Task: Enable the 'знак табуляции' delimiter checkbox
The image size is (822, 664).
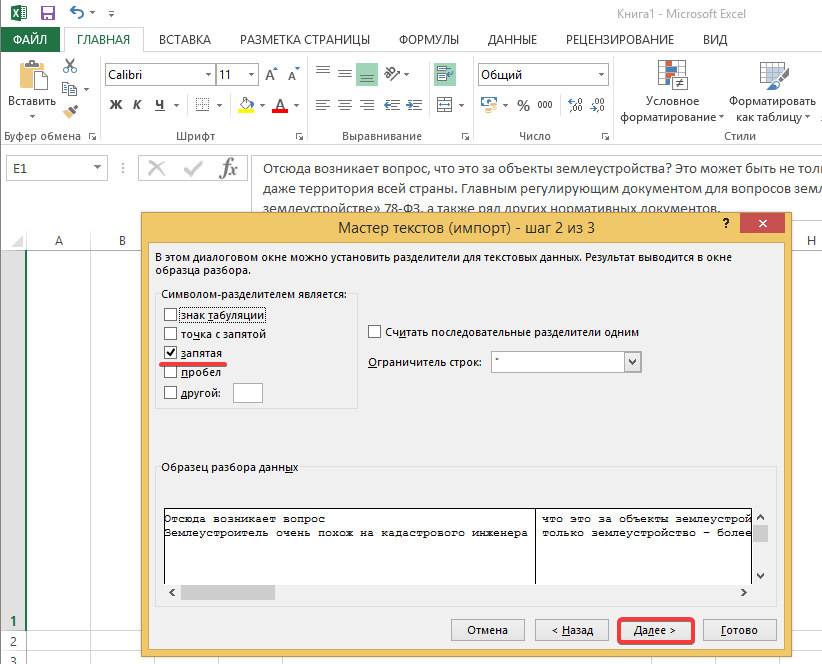Action: click(171, 316)
